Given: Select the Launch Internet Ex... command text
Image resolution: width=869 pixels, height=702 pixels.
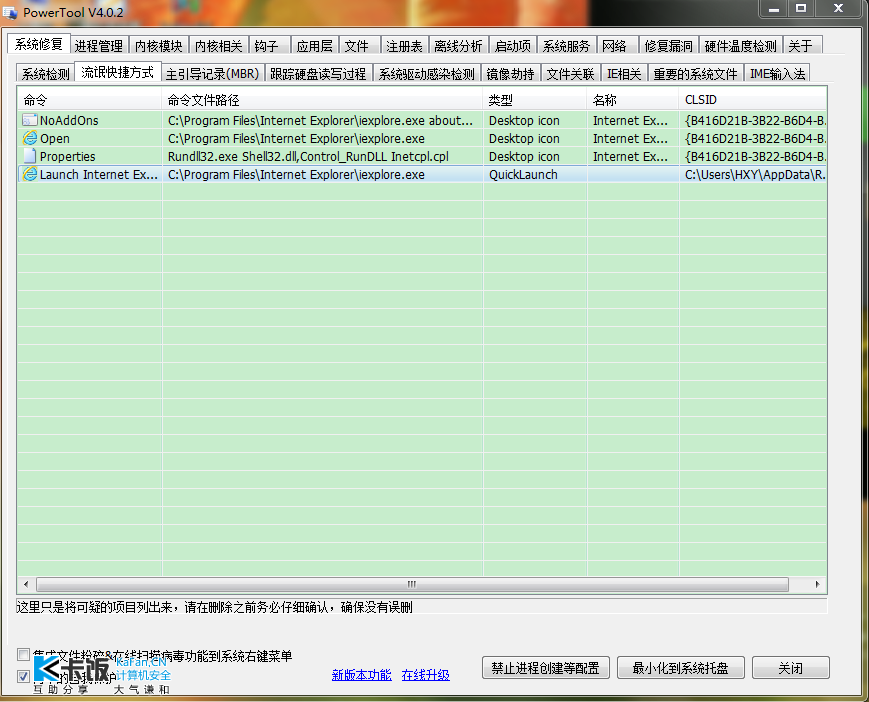Looking at the screenshot, I should [x=99, y=175].
